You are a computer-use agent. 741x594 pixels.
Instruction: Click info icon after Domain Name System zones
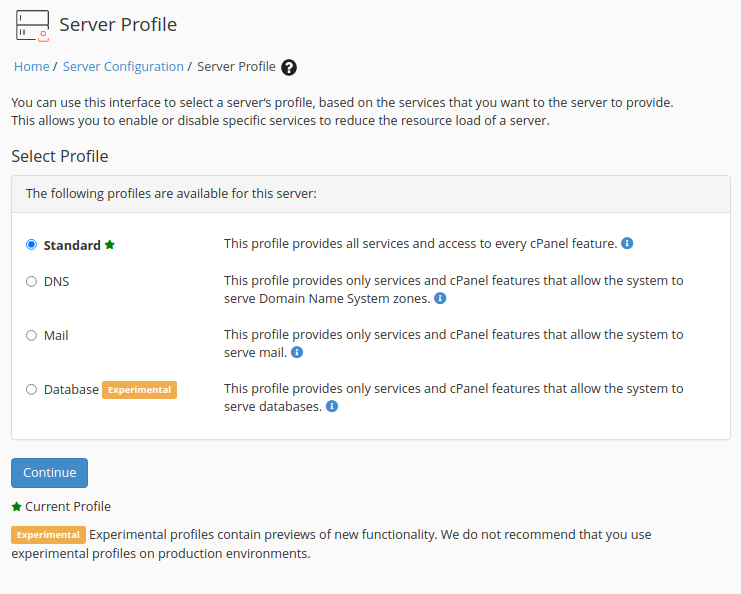pyautogui.click(x=440, y=298)
